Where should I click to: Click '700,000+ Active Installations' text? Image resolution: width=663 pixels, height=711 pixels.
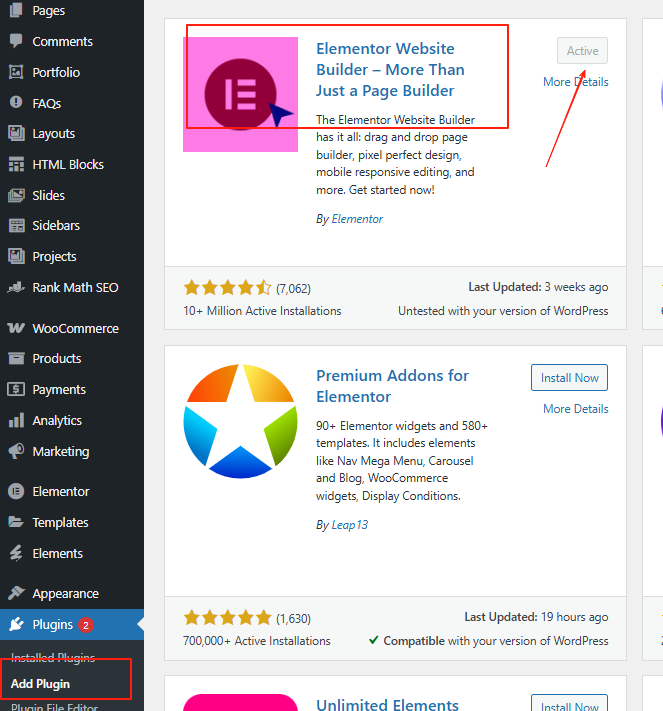pos(257,641)
